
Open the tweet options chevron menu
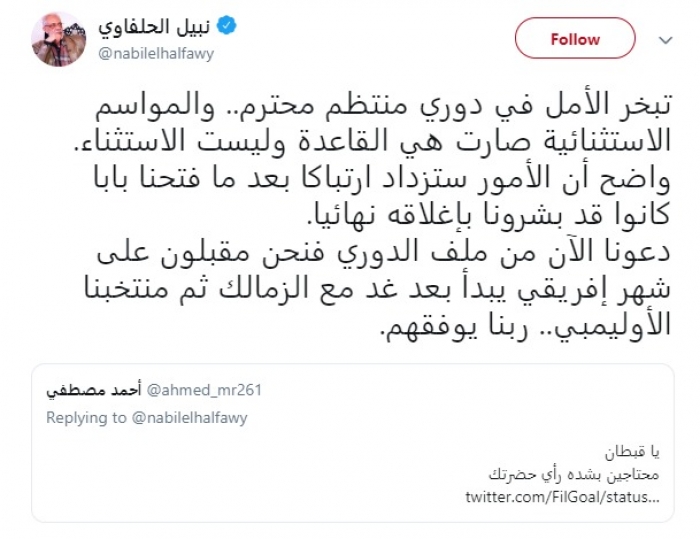667,40
